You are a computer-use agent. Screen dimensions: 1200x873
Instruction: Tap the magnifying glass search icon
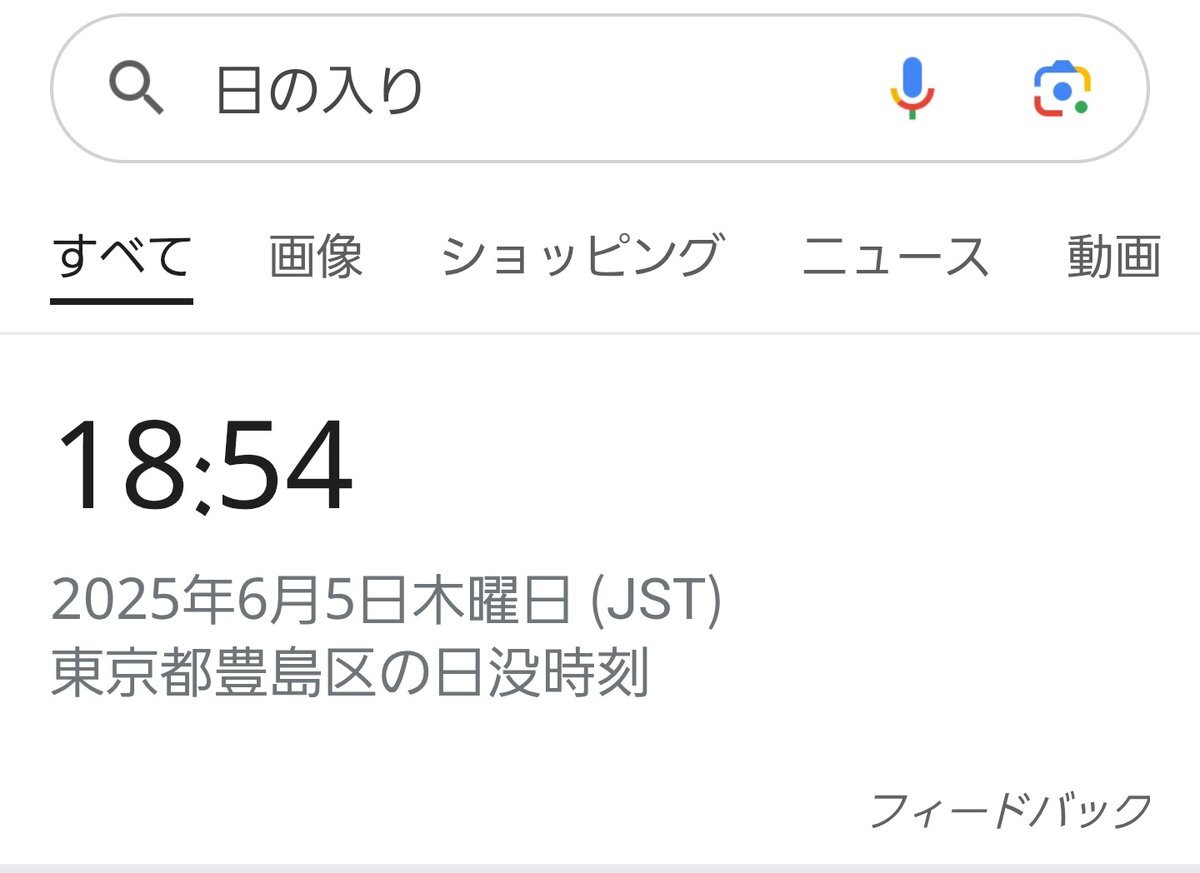tap(136, 88)
